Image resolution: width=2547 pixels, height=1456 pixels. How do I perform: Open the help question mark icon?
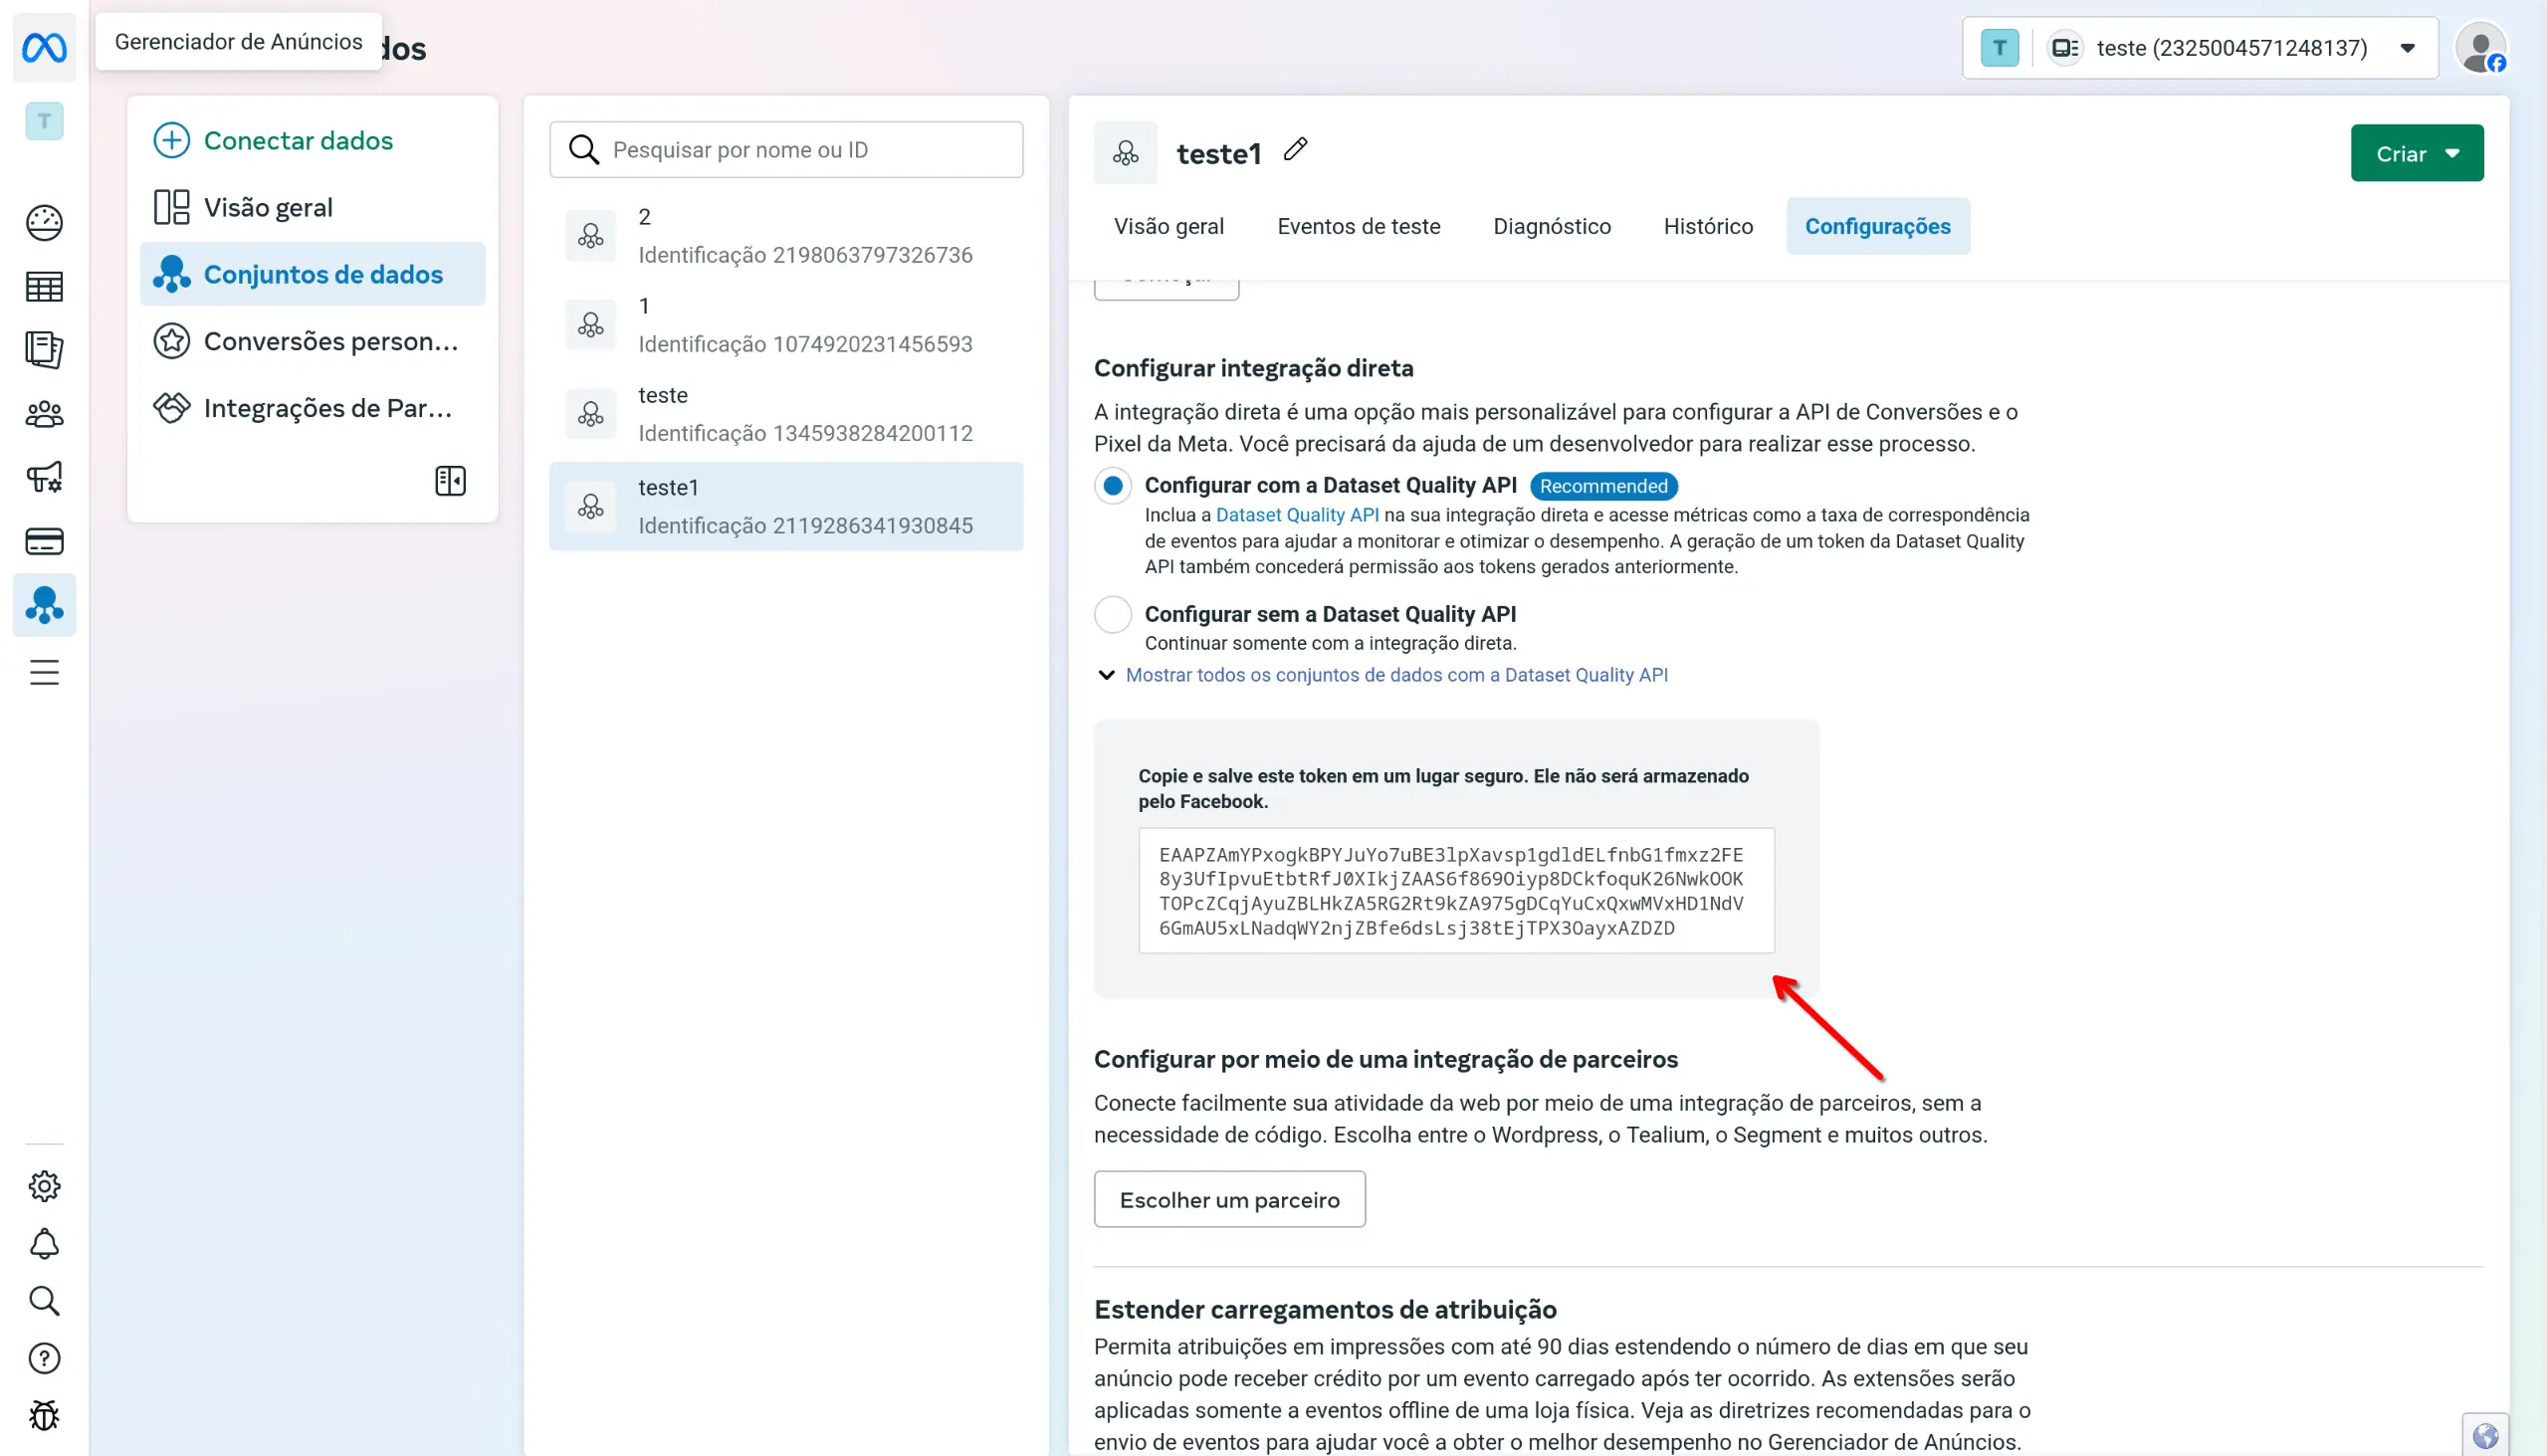pos(44,1358)
